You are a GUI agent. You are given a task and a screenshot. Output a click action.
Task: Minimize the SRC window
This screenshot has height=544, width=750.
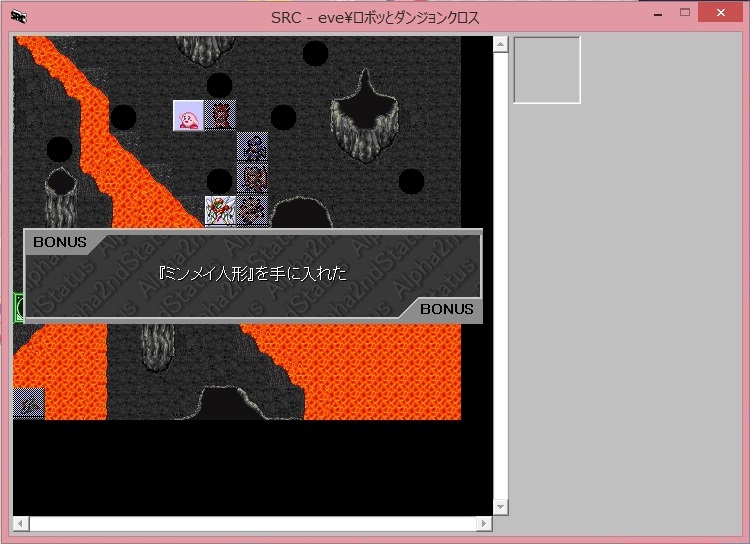pyautogui.click(x=658, y=14)
